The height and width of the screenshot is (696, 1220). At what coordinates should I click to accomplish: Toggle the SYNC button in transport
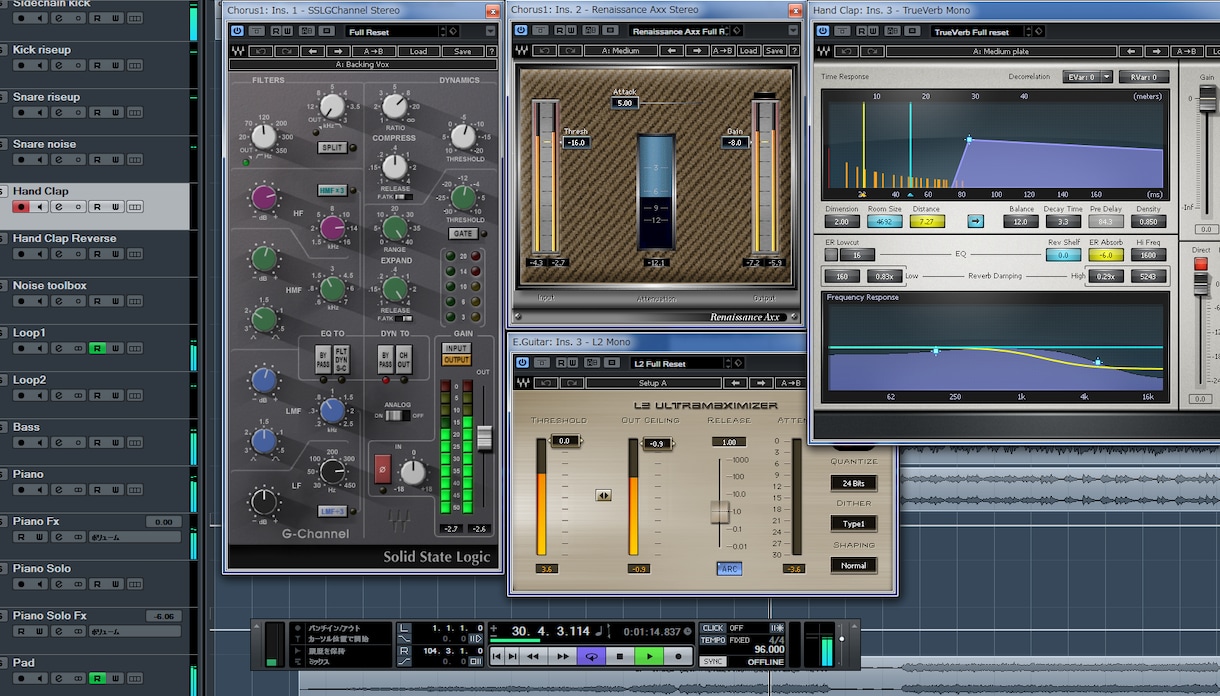point(713,661)
